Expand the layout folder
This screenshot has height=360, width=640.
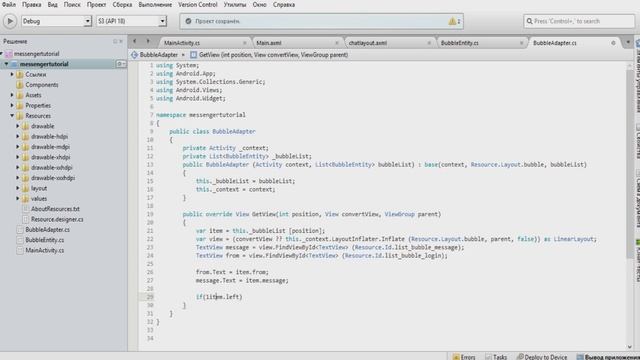tap(18, 188)
